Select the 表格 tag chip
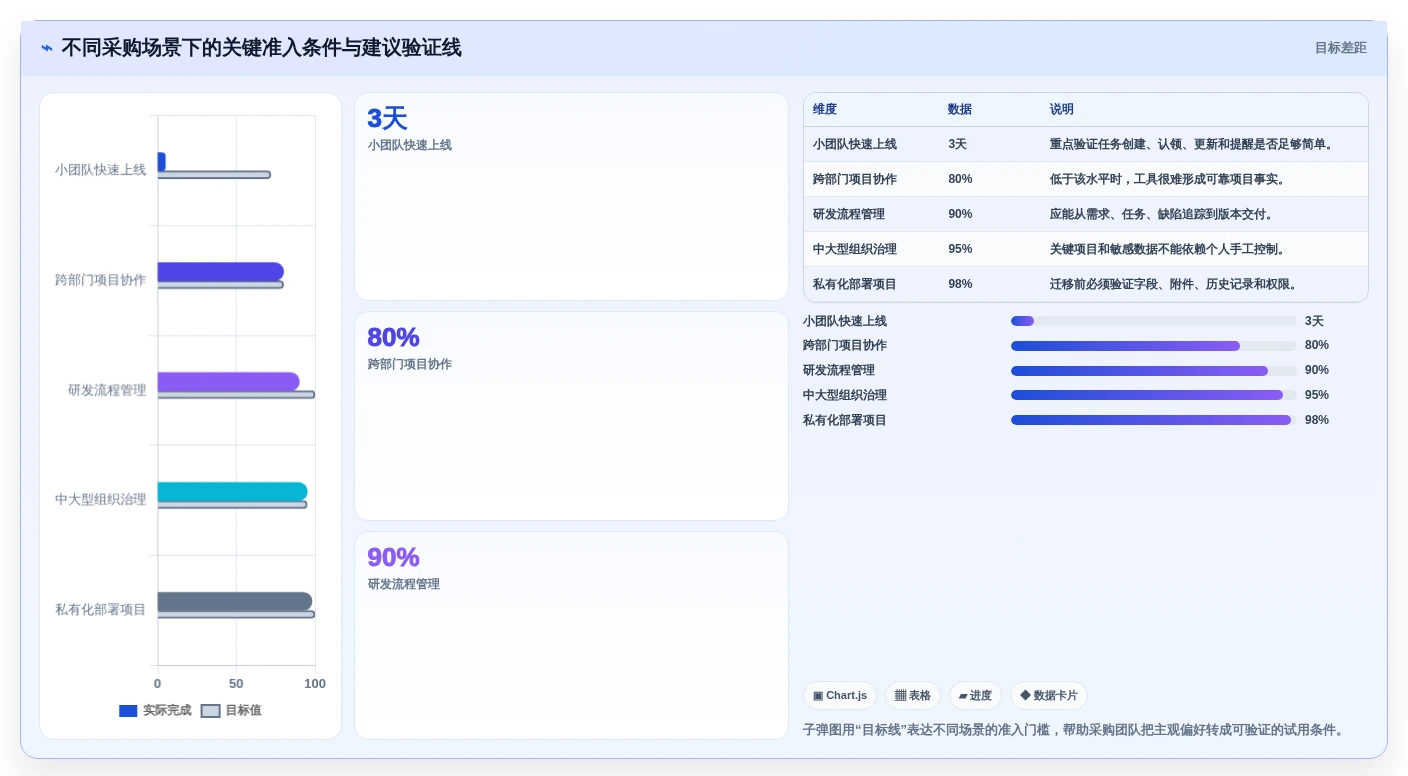Viewport: 1408px width, 776px height. point(913,696)
